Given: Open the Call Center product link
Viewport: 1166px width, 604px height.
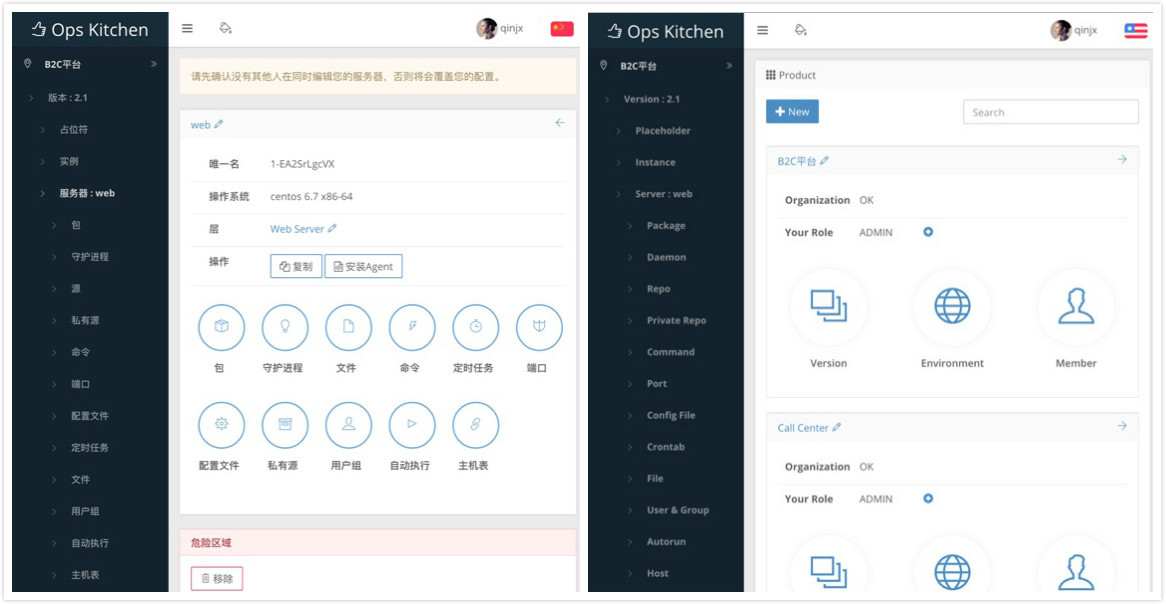Looking at the screenshot, I should point(803,428).
